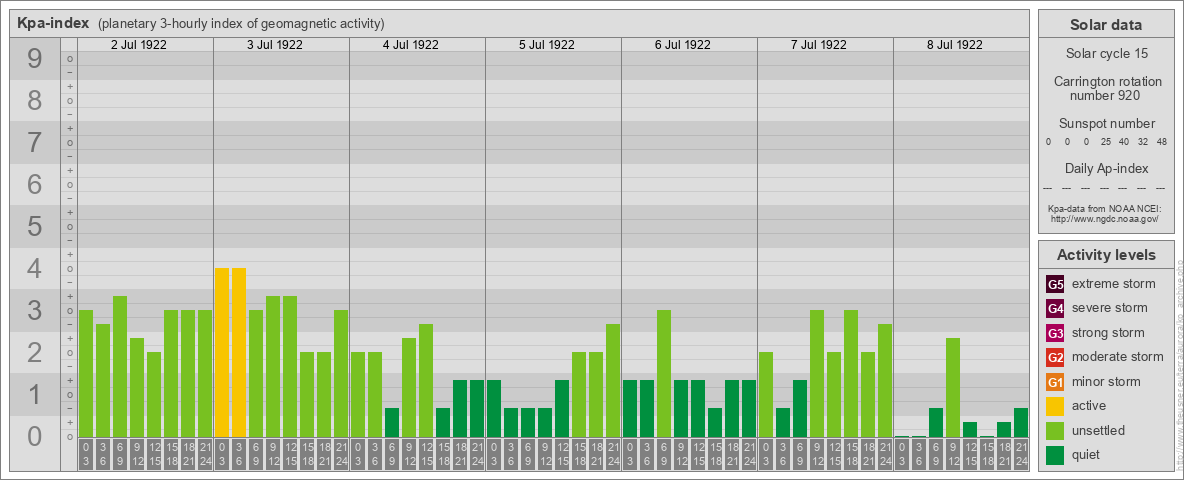1184x480 pixels.
Task: Click the G3 strong storm color swatch
Action: point(1055,333)
